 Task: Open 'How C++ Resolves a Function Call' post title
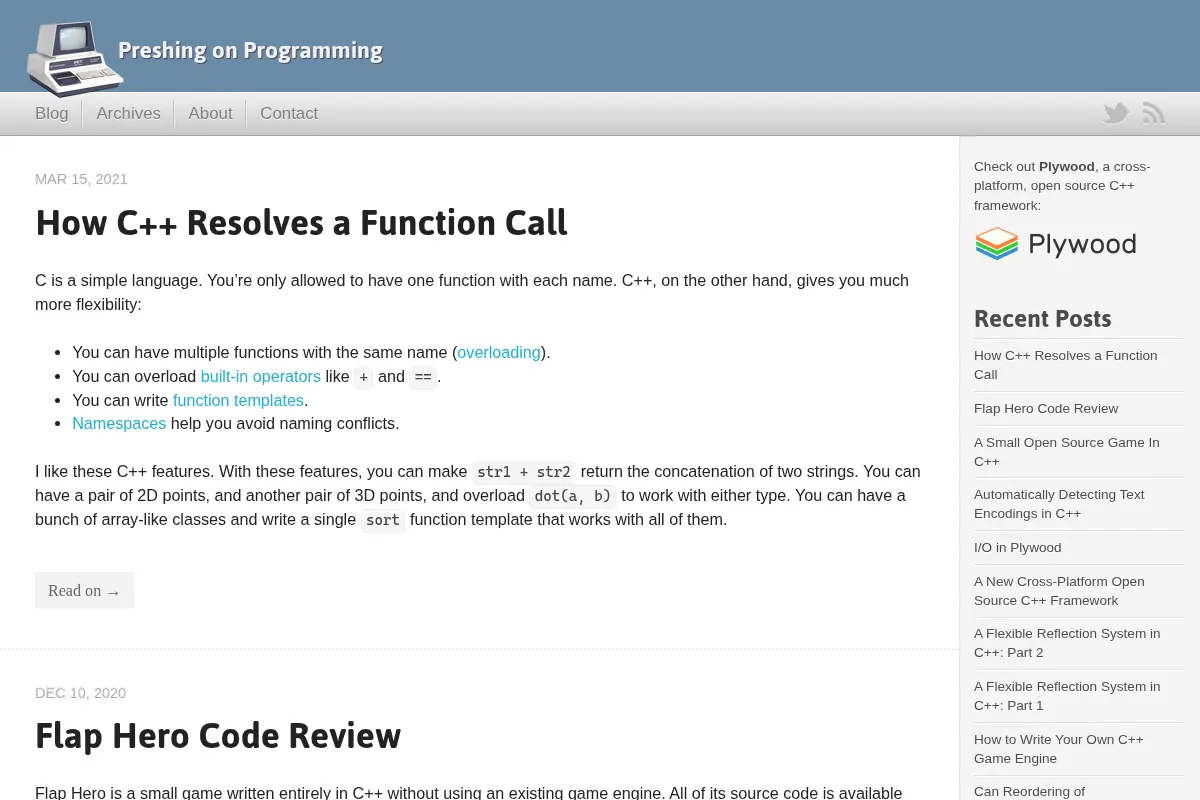301,222
